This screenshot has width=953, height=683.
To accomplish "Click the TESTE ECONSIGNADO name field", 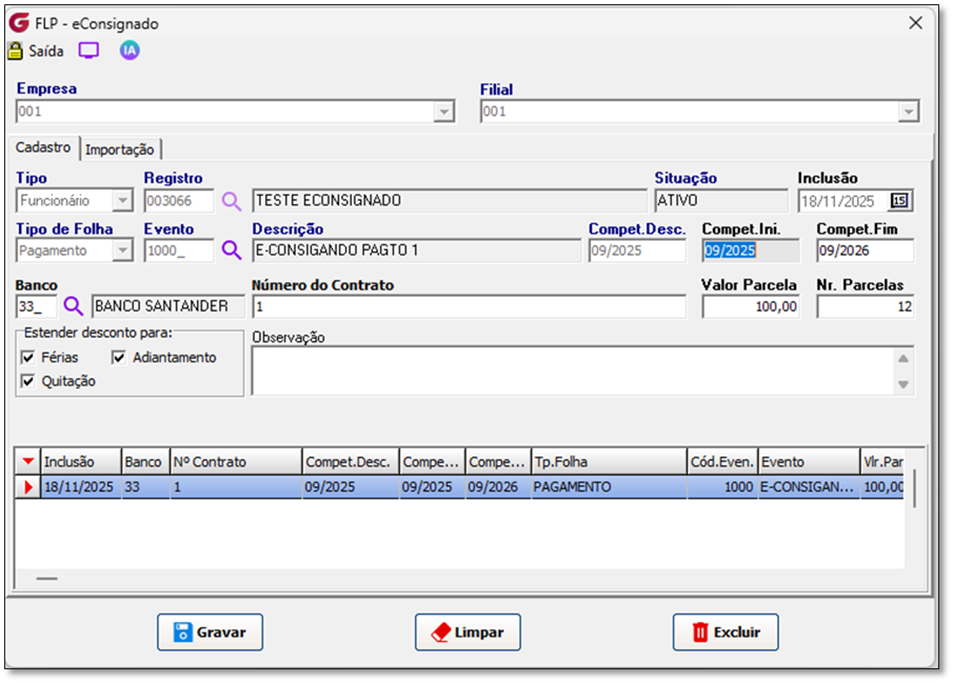I will click(450, 201).
